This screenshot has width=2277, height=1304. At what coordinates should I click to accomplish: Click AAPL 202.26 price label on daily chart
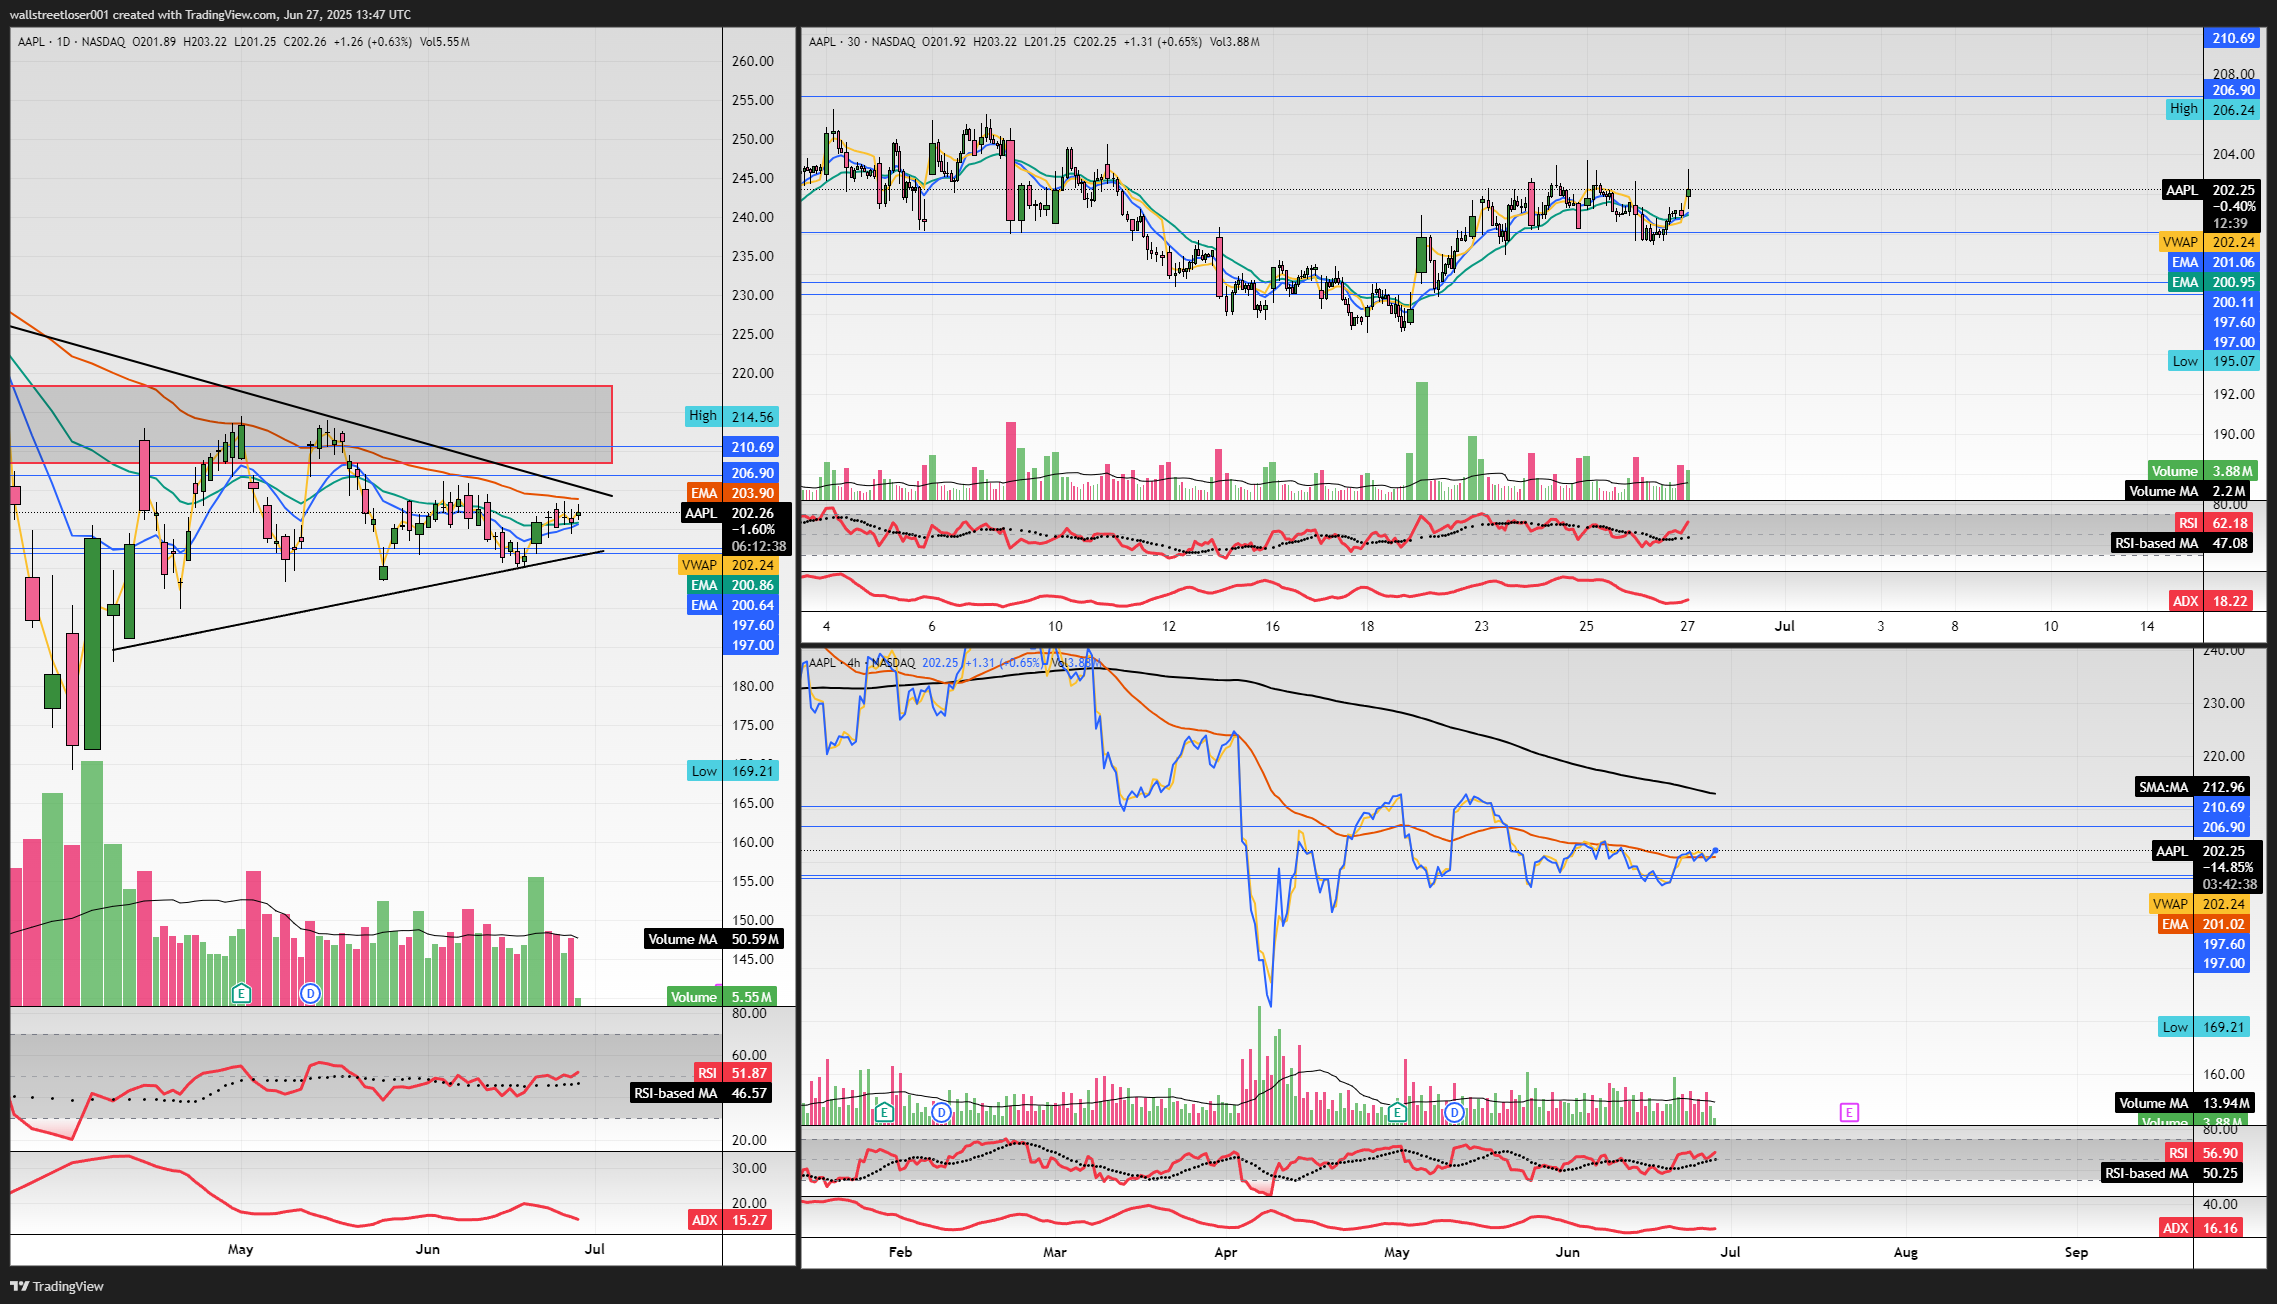pos(736,513)
